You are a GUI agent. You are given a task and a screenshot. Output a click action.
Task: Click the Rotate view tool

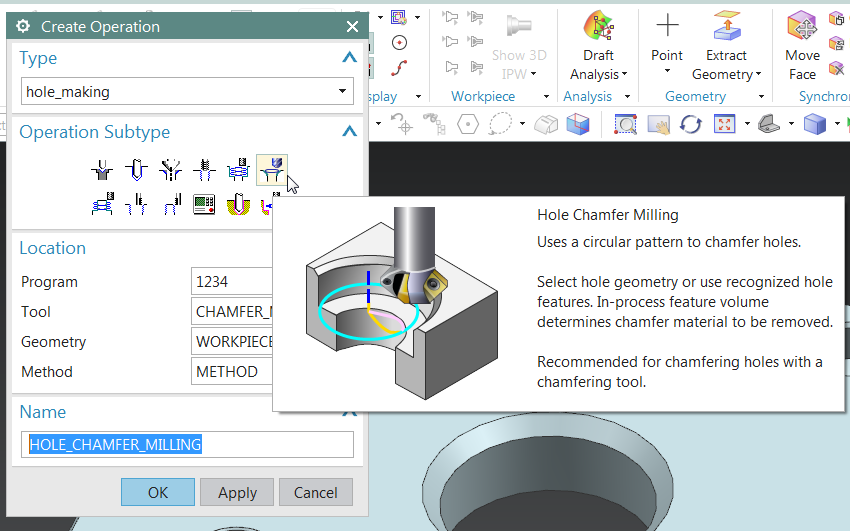691,124
